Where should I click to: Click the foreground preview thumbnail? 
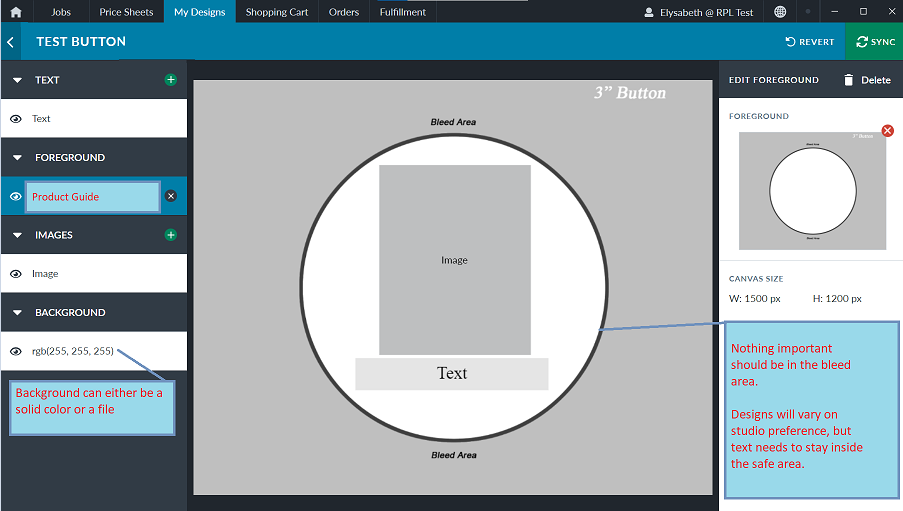coord(812,190)
